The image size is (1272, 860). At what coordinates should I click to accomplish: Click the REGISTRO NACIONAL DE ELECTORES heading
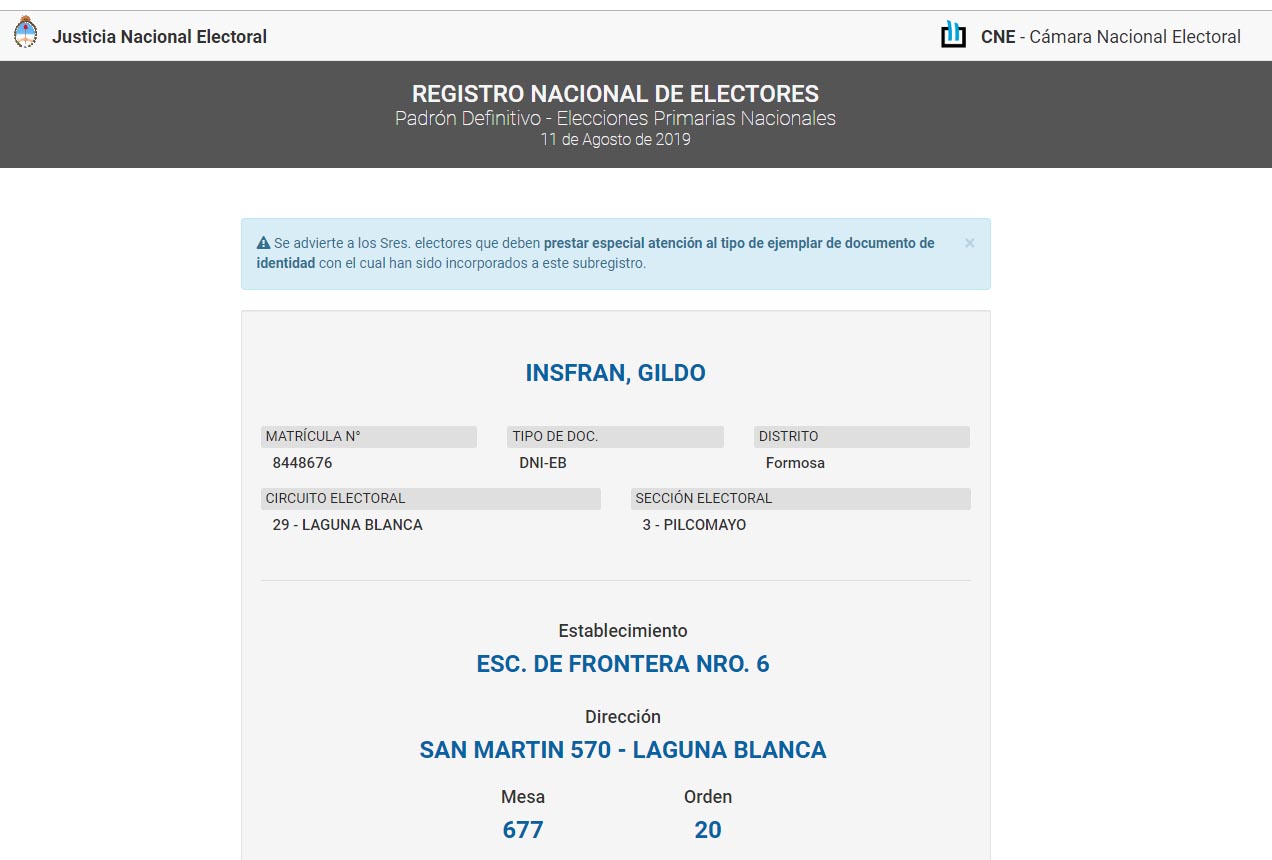click(x=616, y=94)
